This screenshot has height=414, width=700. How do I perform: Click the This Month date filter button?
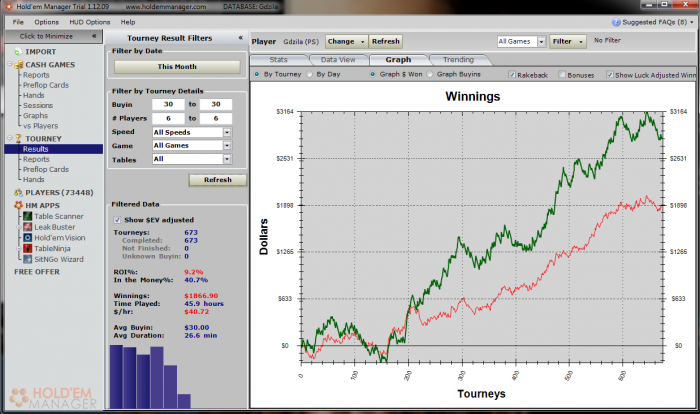click(177, 67)
